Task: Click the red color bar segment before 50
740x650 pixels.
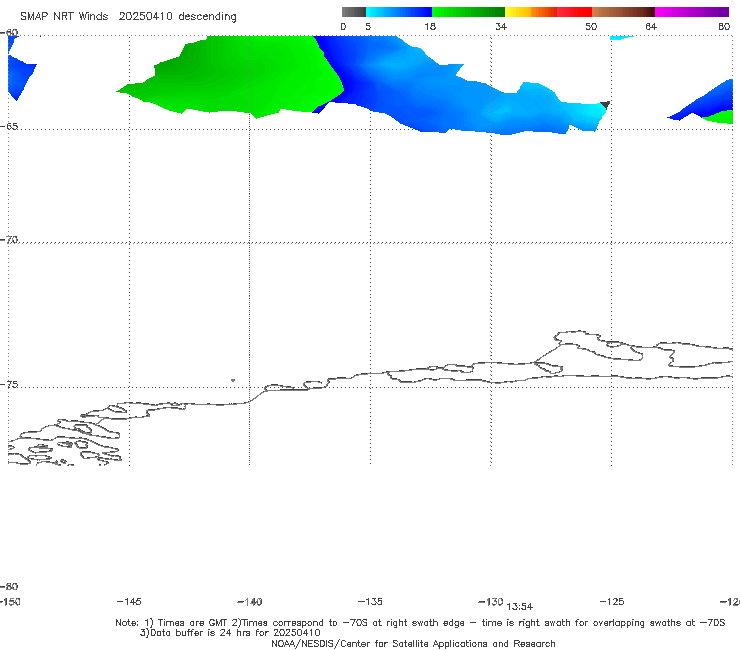Action: pyautogui.click(x=574, y=12)
